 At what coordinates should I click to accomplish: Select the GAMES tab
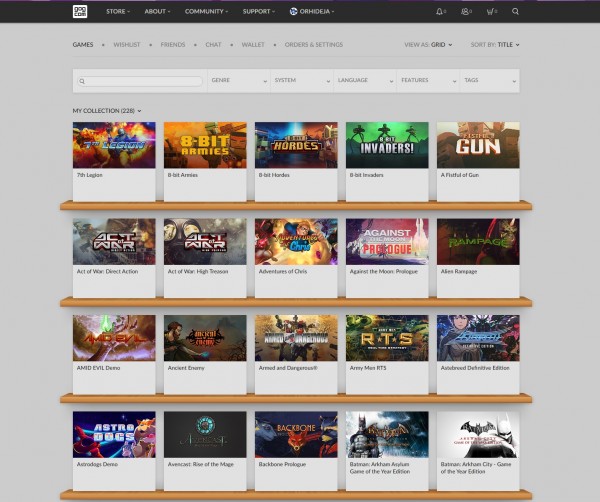(83, 45)
